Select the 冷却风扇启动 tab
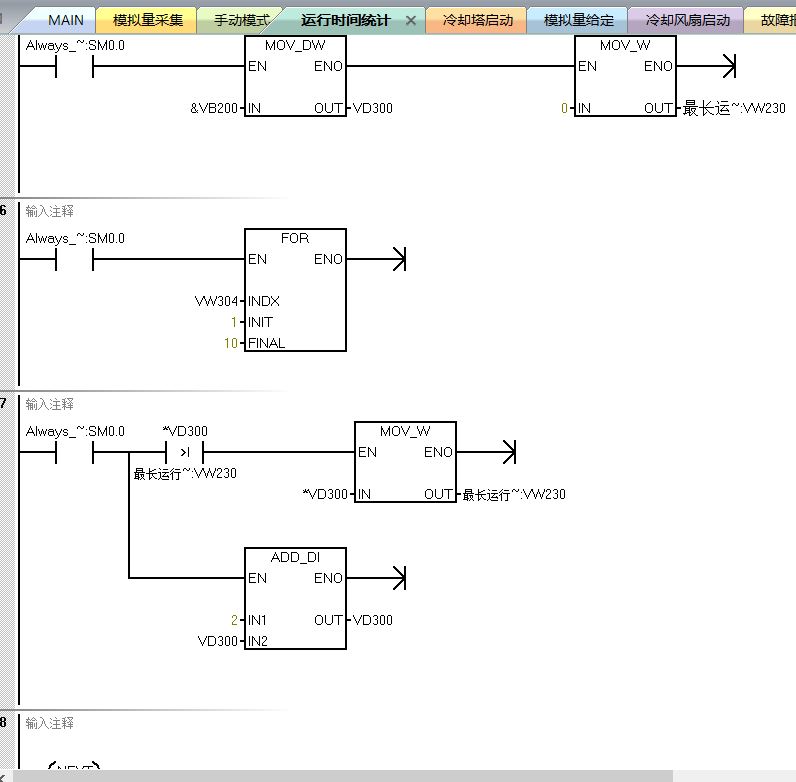This screenshot has height=782, width=796. (x=687, y=20)
